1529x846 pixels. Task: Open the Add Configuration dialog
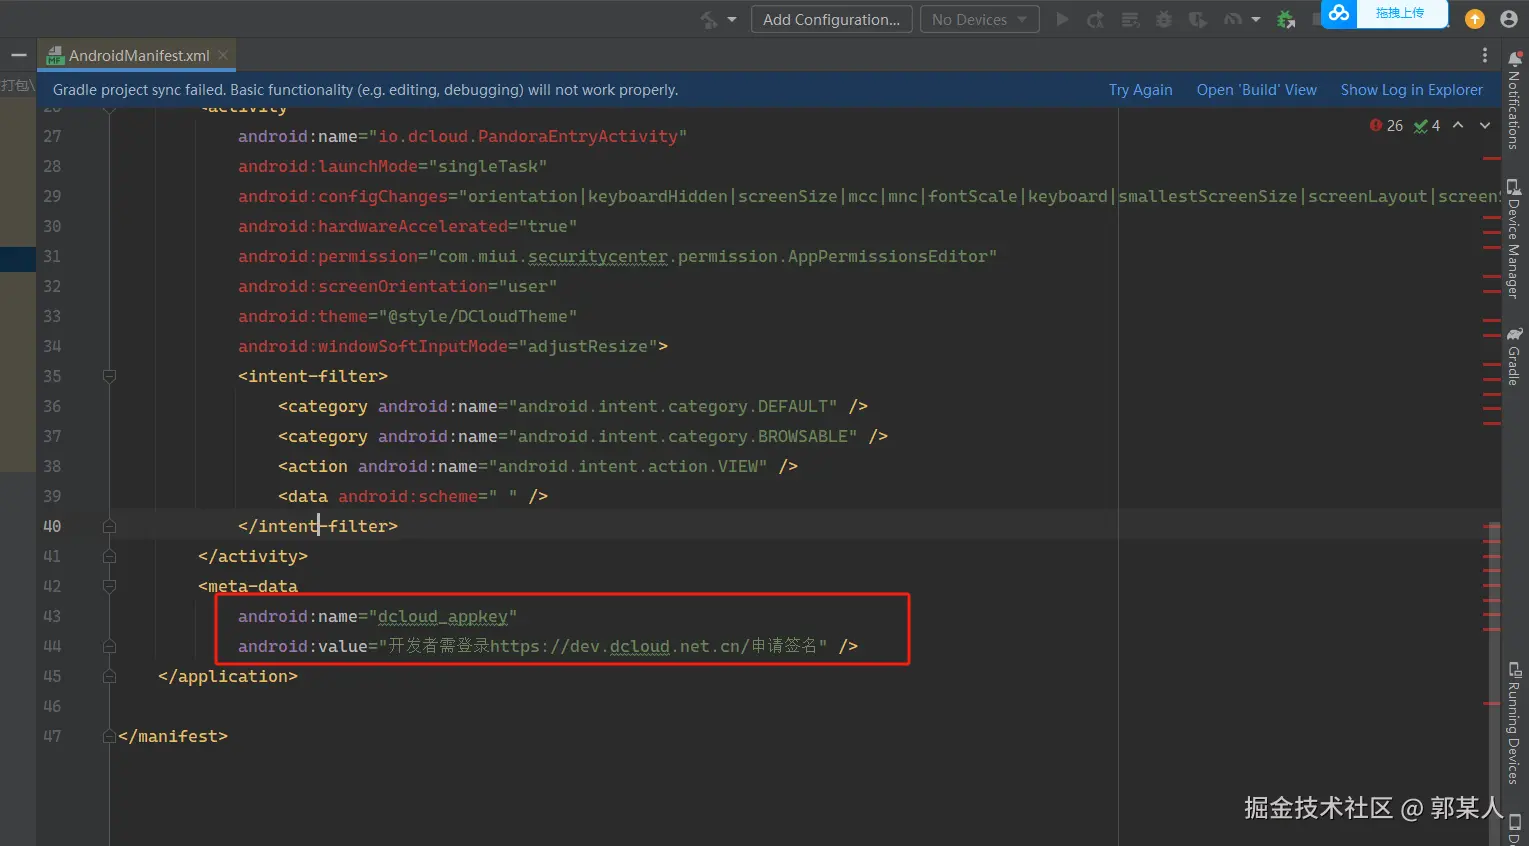831,19
